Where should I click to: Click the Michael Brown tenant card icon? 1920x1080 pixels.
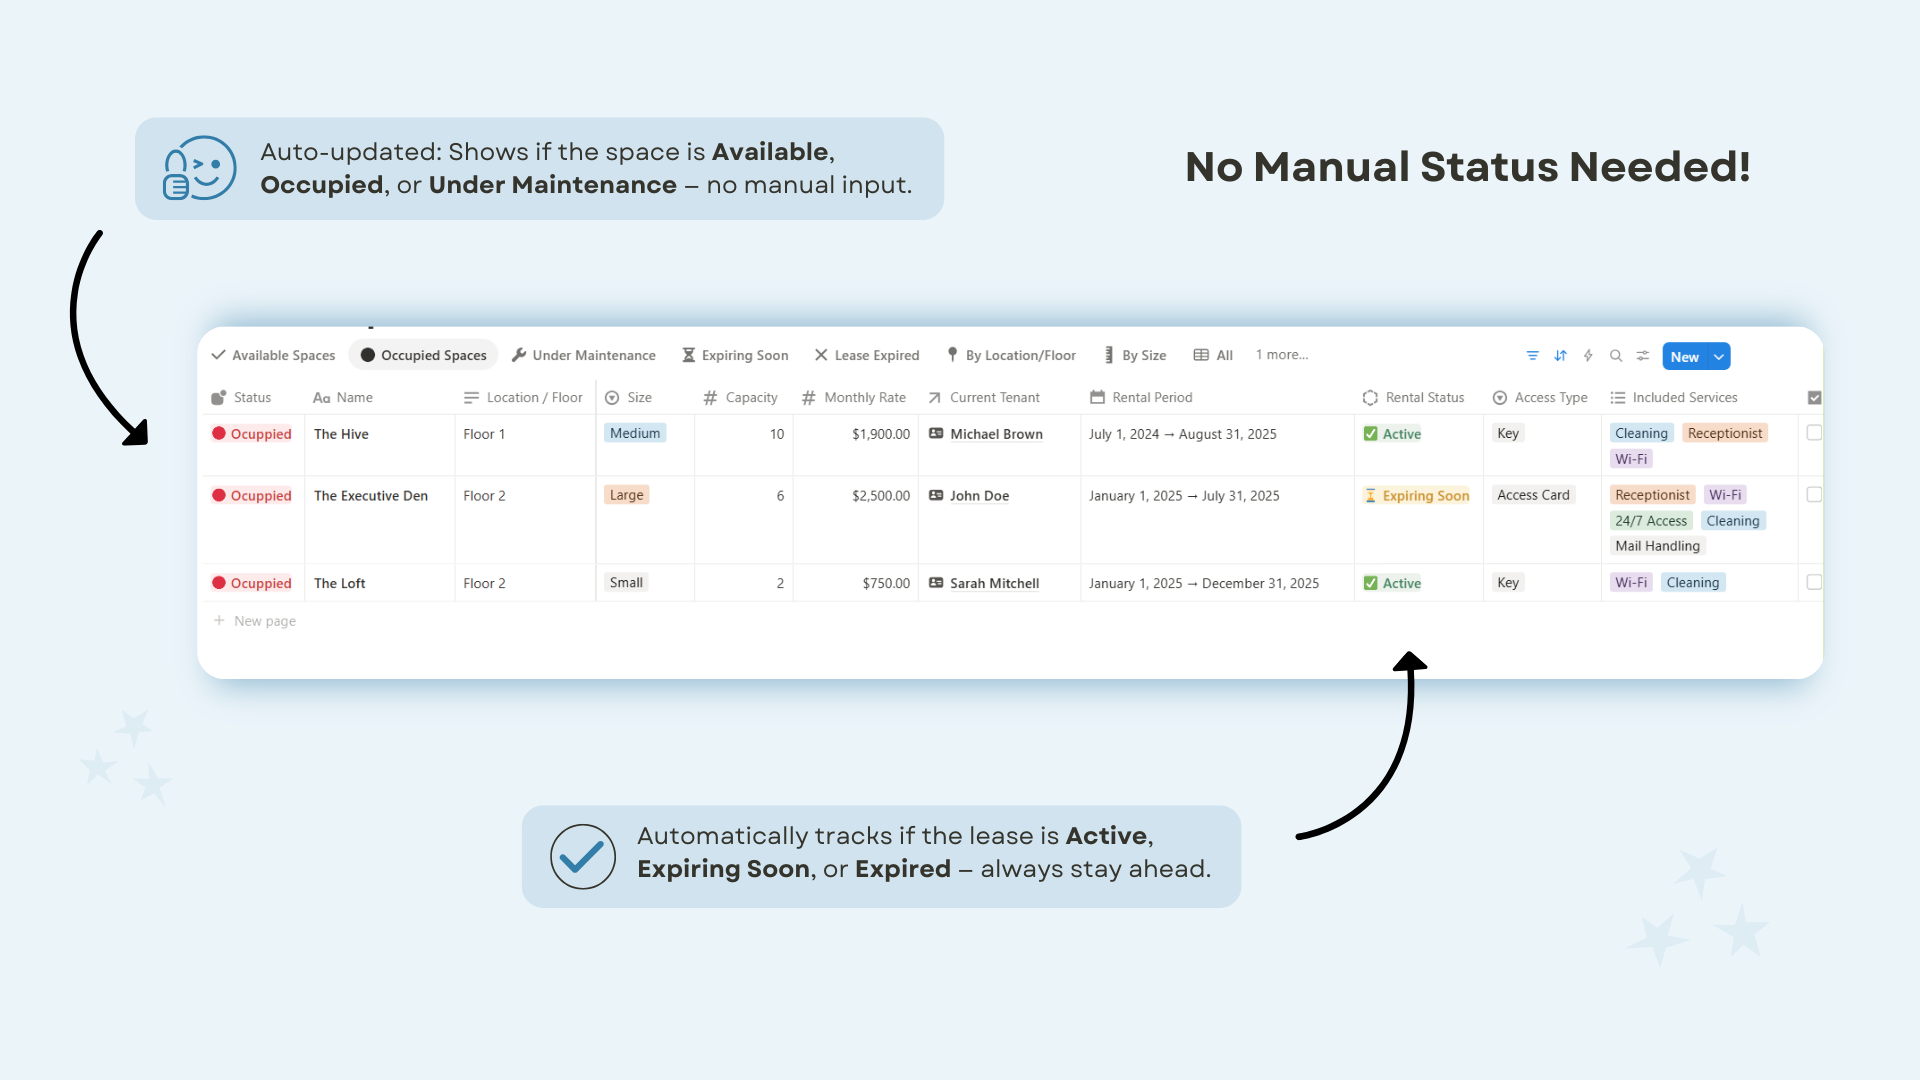point(936,434)
